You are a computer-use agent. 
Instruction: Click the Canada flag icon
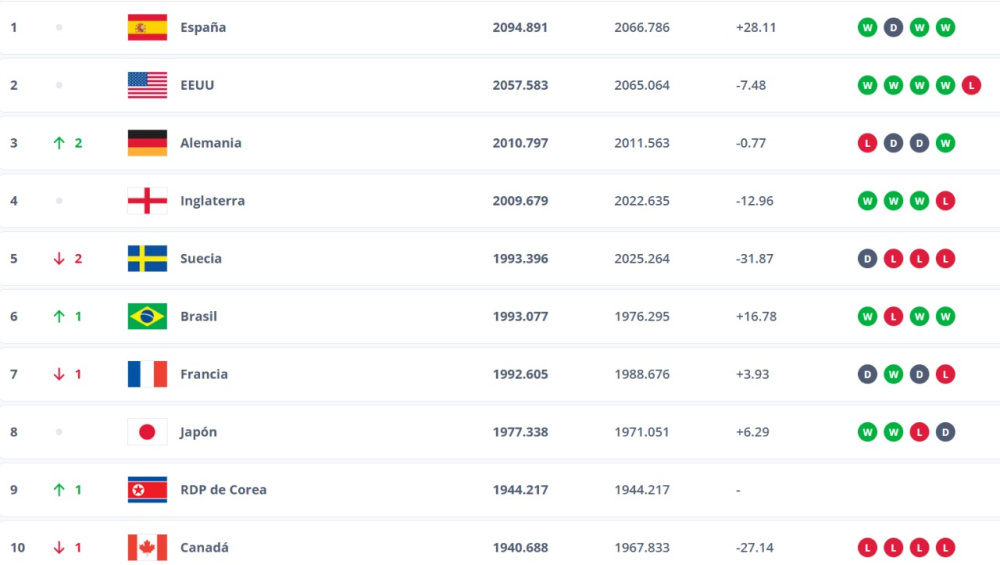point(147,548)
